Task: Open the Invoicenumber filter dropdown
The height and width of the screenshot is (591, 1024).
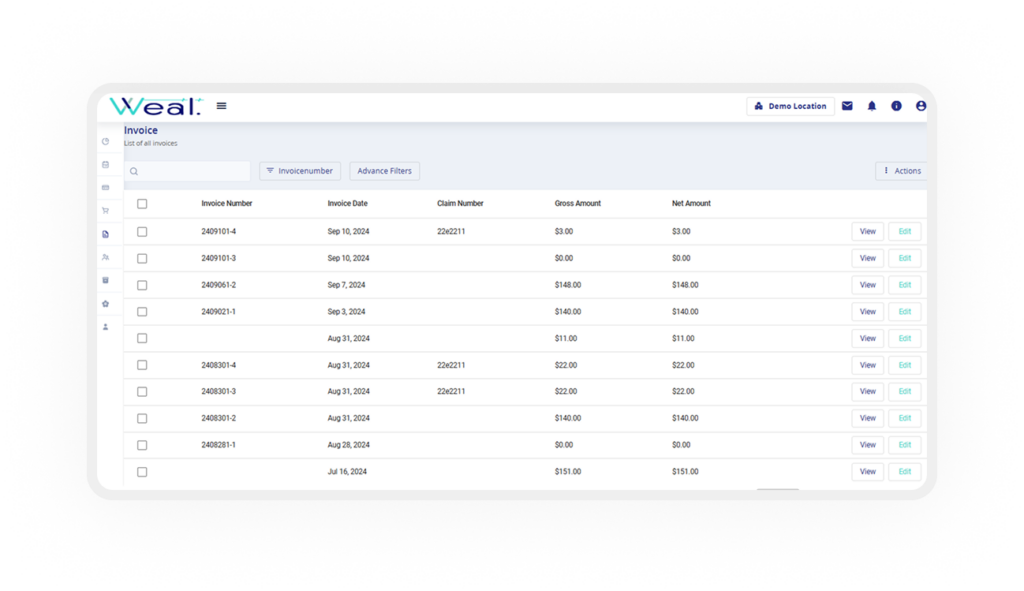Action: 300,171
